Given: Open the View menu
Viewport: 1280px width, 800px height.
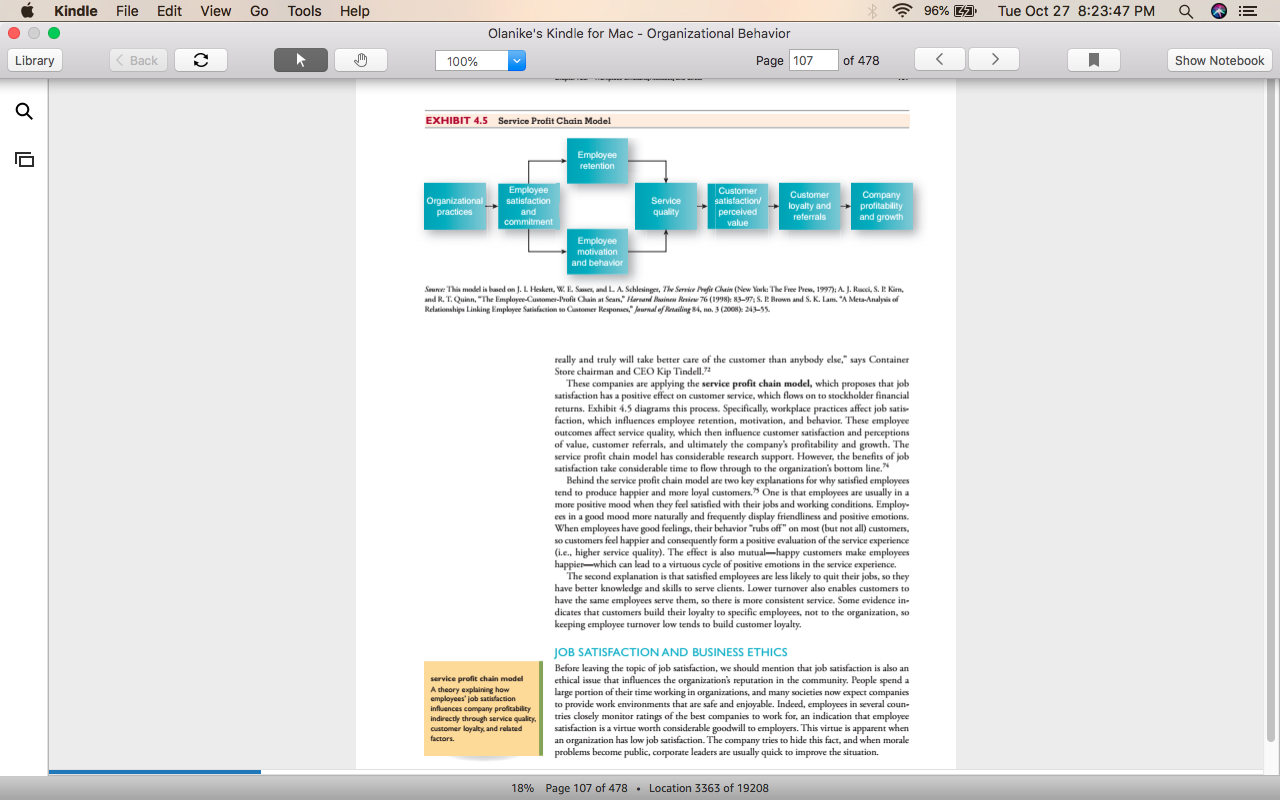Looking at the screenshot, I should (215, 11).
